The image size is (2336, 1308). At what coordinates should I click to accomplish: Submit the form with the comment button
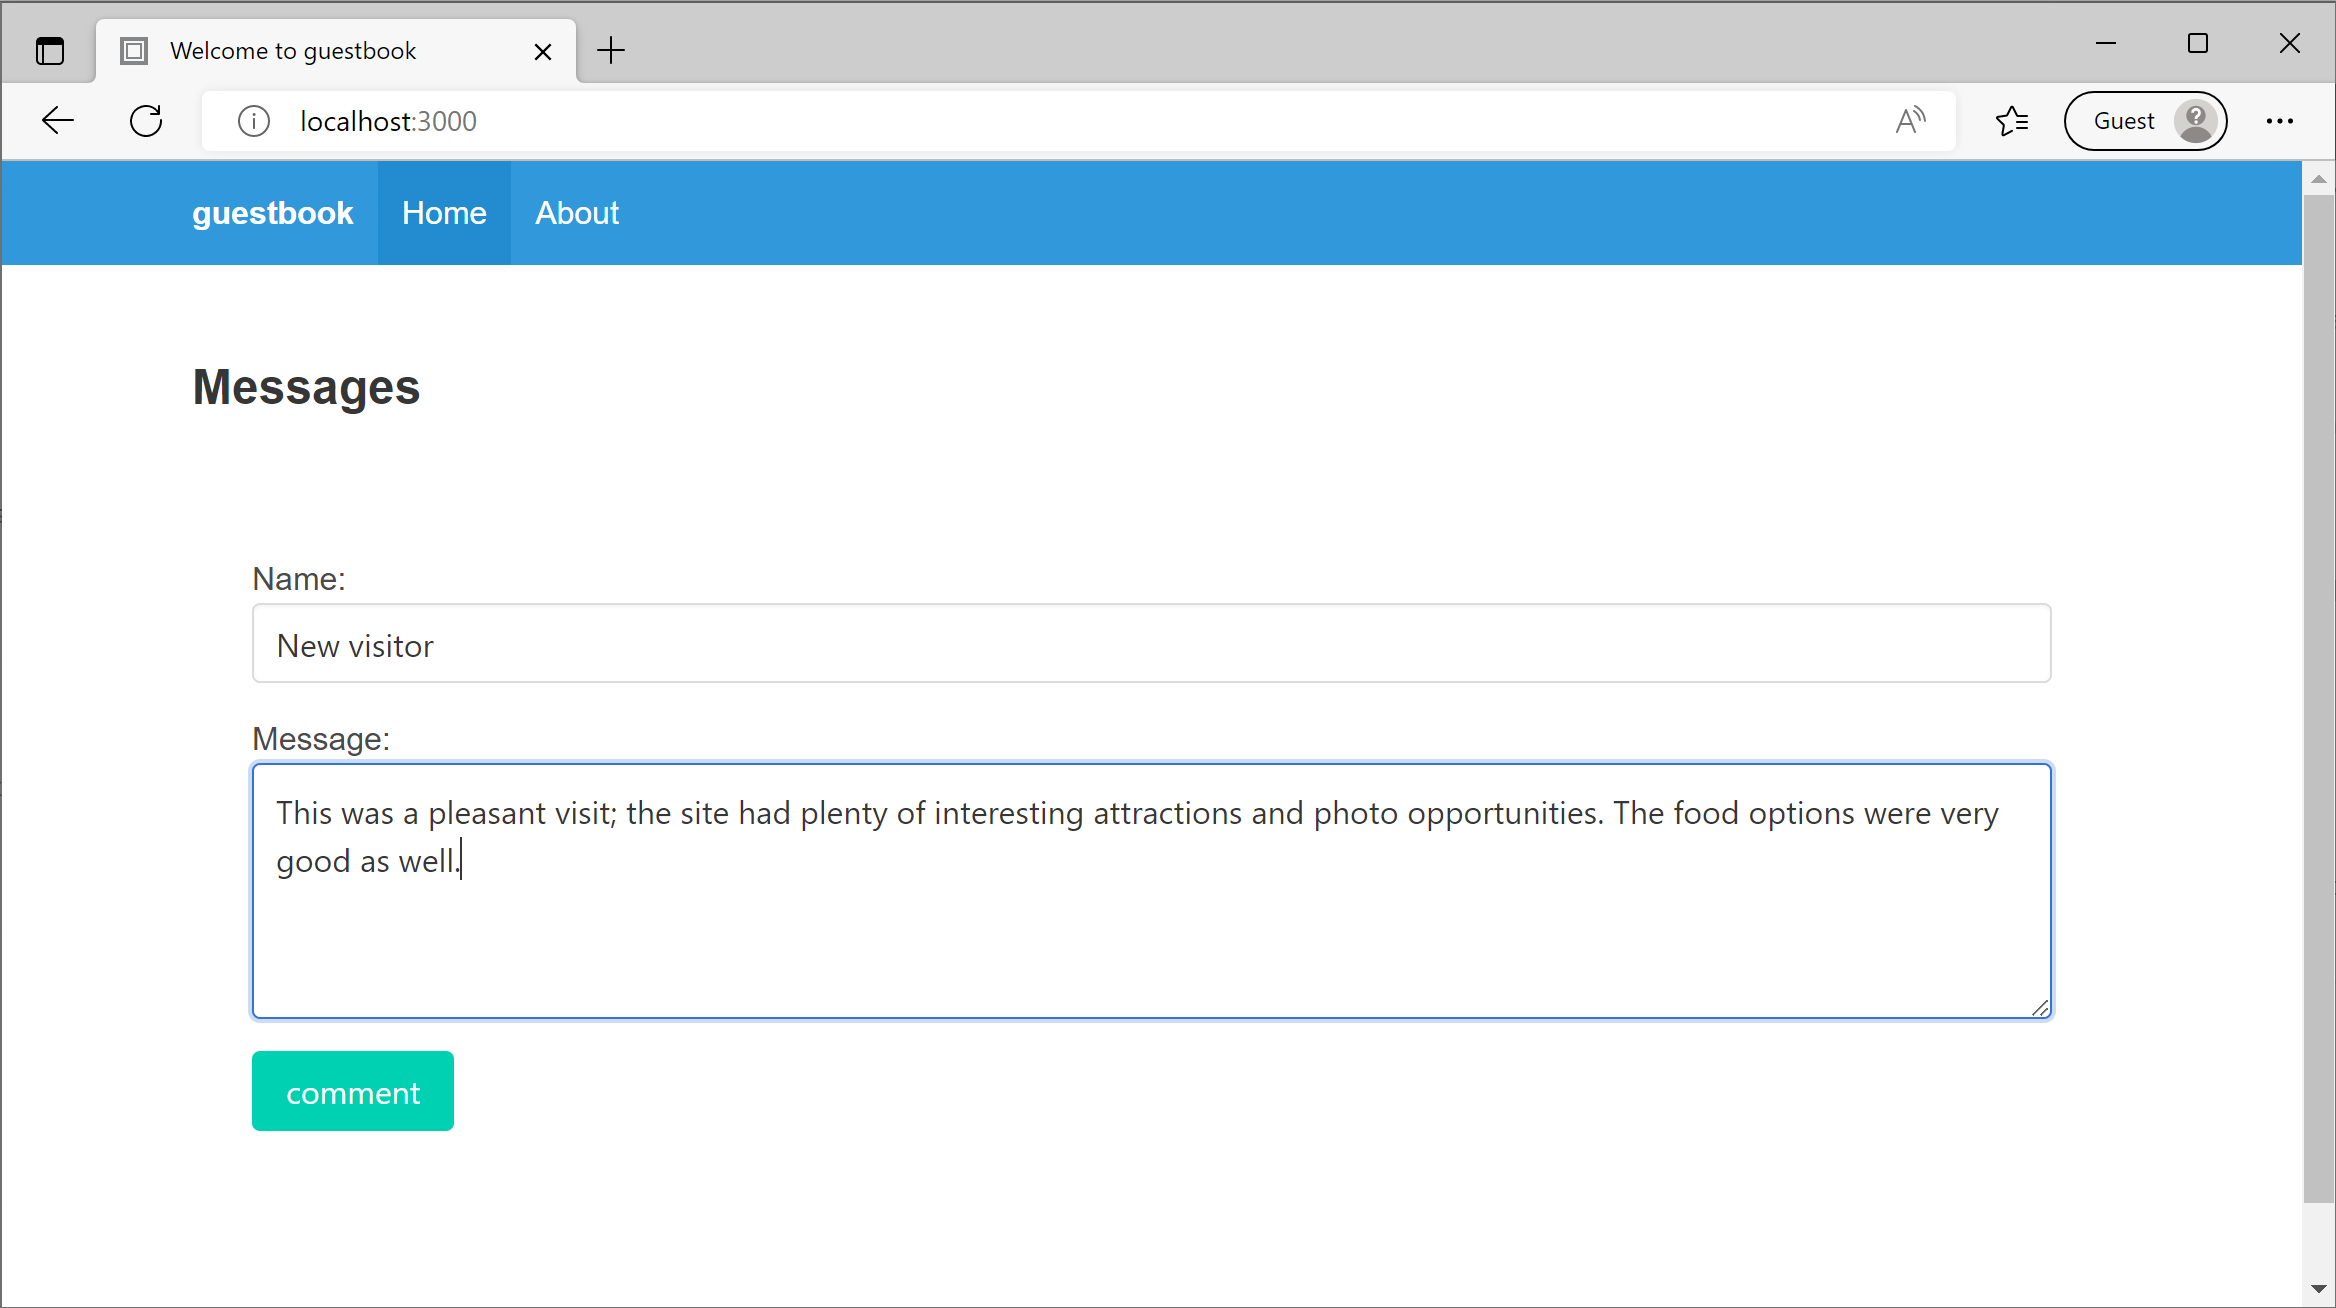(x=352, y=1091)
